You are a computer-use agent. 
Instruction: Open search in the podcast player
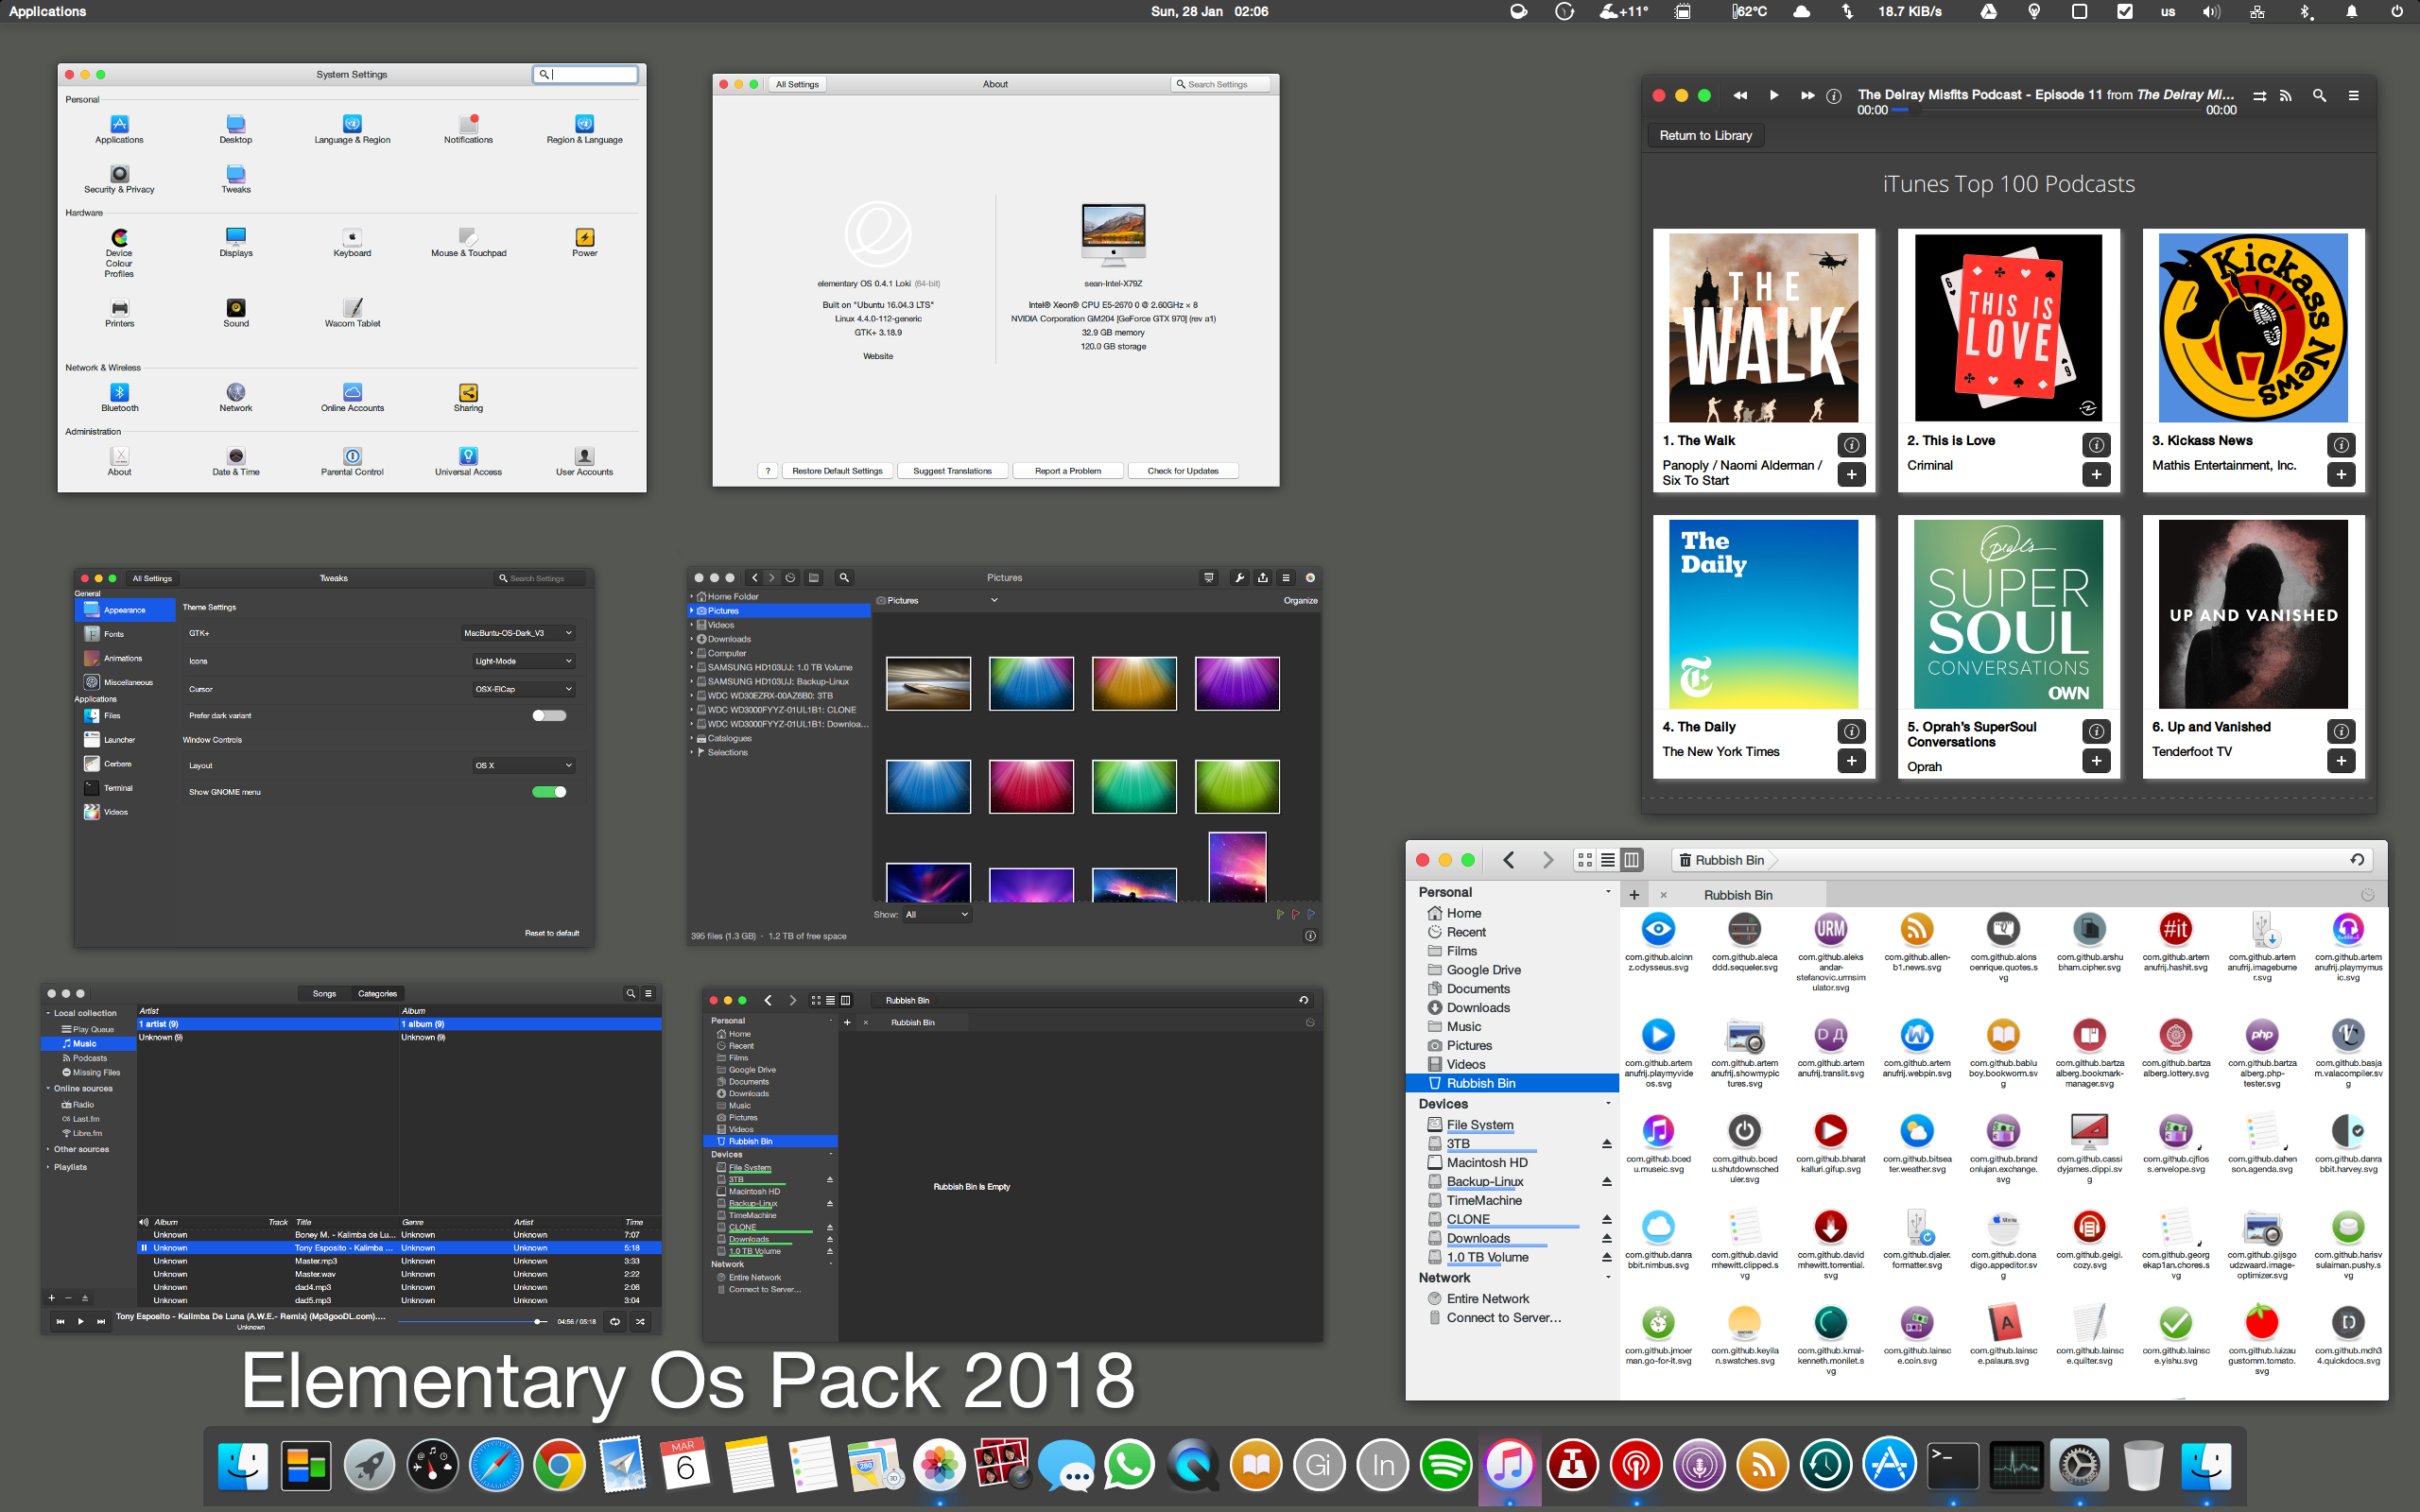(x=2319, y=96)
